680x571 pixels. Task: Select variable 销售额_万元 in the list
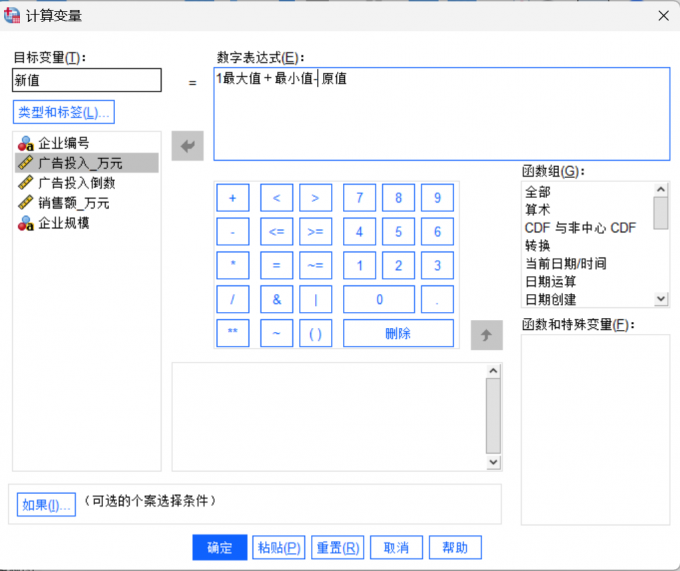(87, 203)
